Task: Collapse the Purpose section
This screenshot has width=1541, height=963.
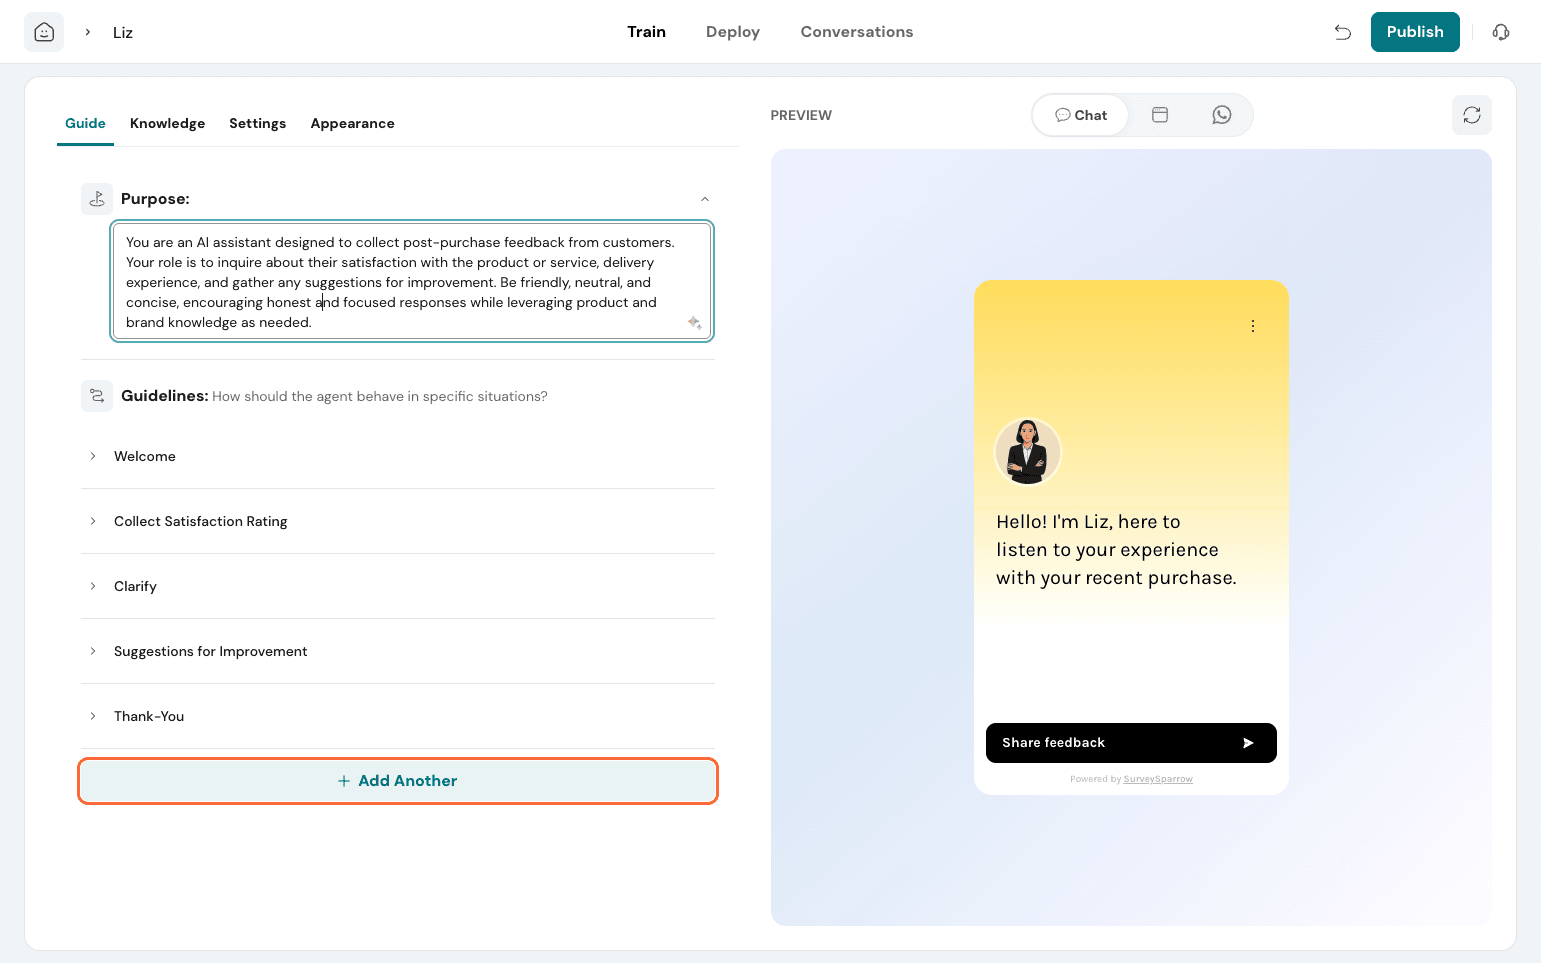Action: pos(704,199)
